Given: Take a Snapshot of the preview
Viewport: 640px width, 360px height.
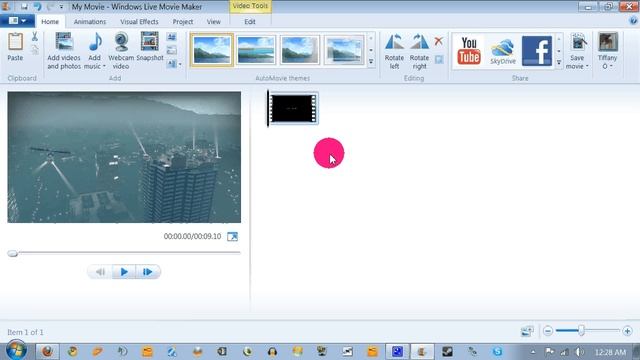Looking at the screenshot, I should pyautogui.click(x=150, y=47).
